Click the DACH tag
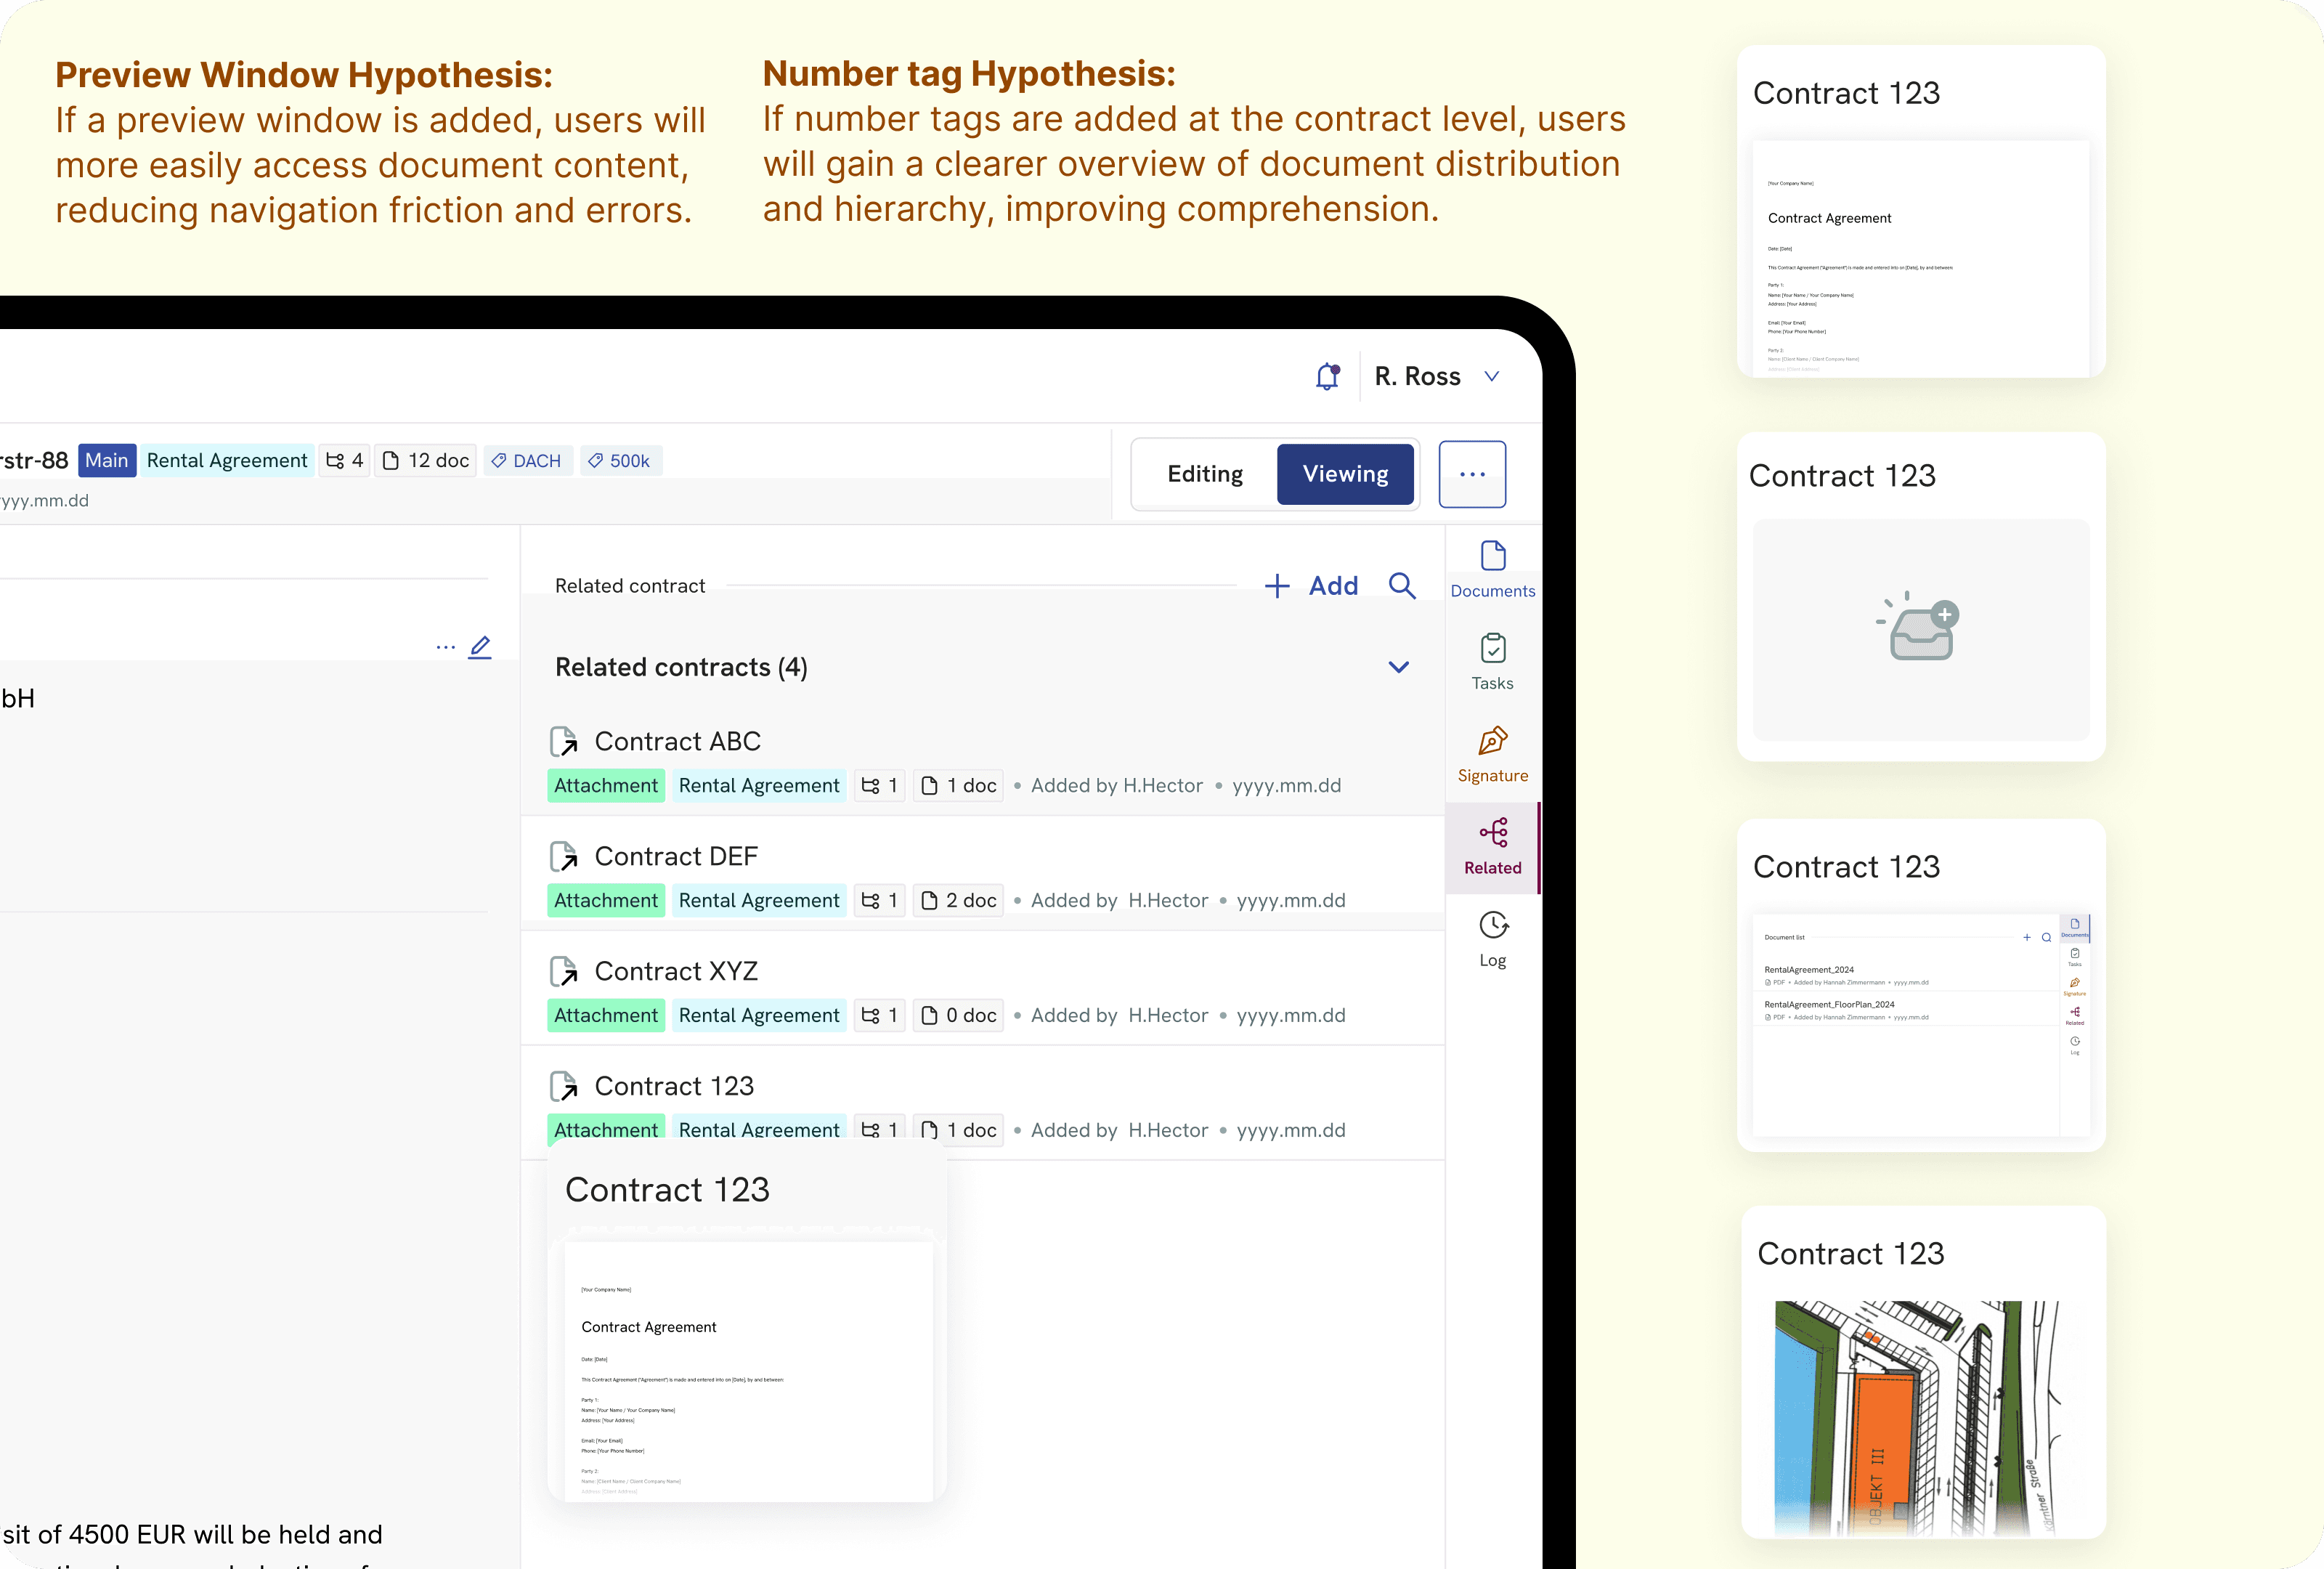This screenshot has width=2324, height=1569. [x=527, y=461]
